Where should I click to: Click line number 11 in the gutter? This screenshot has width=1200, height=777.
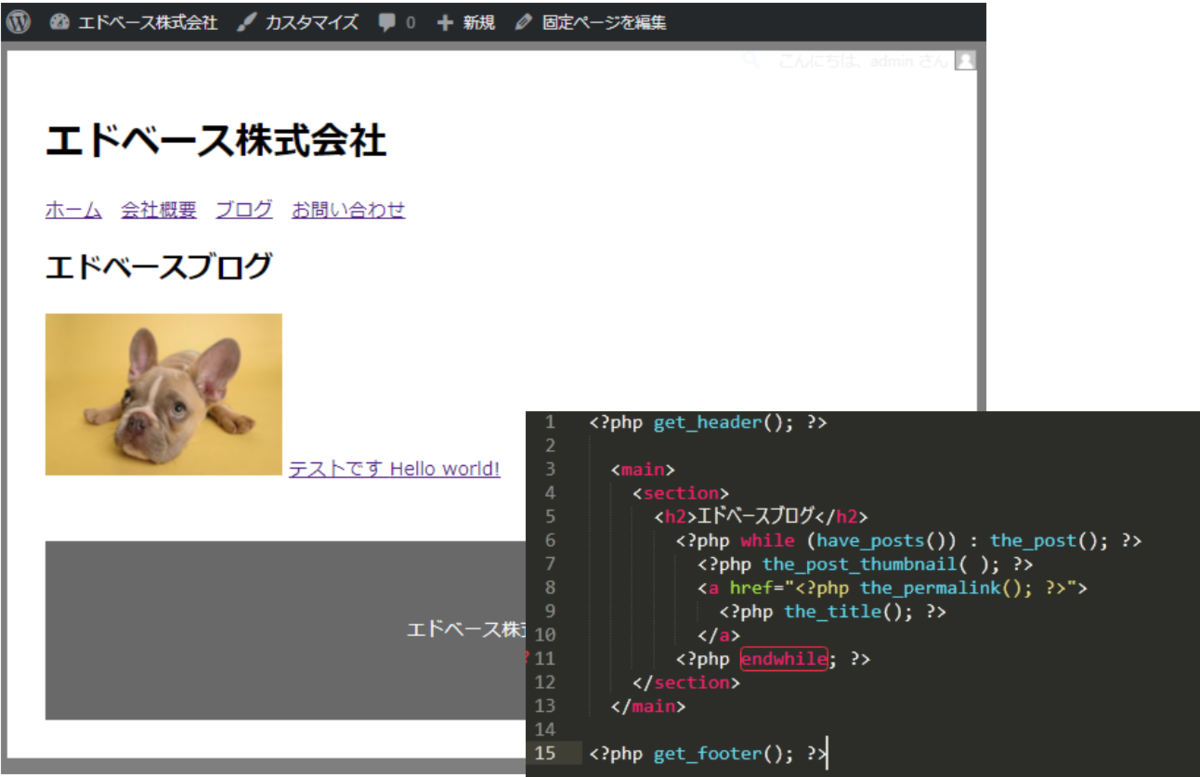coord(545,659)
